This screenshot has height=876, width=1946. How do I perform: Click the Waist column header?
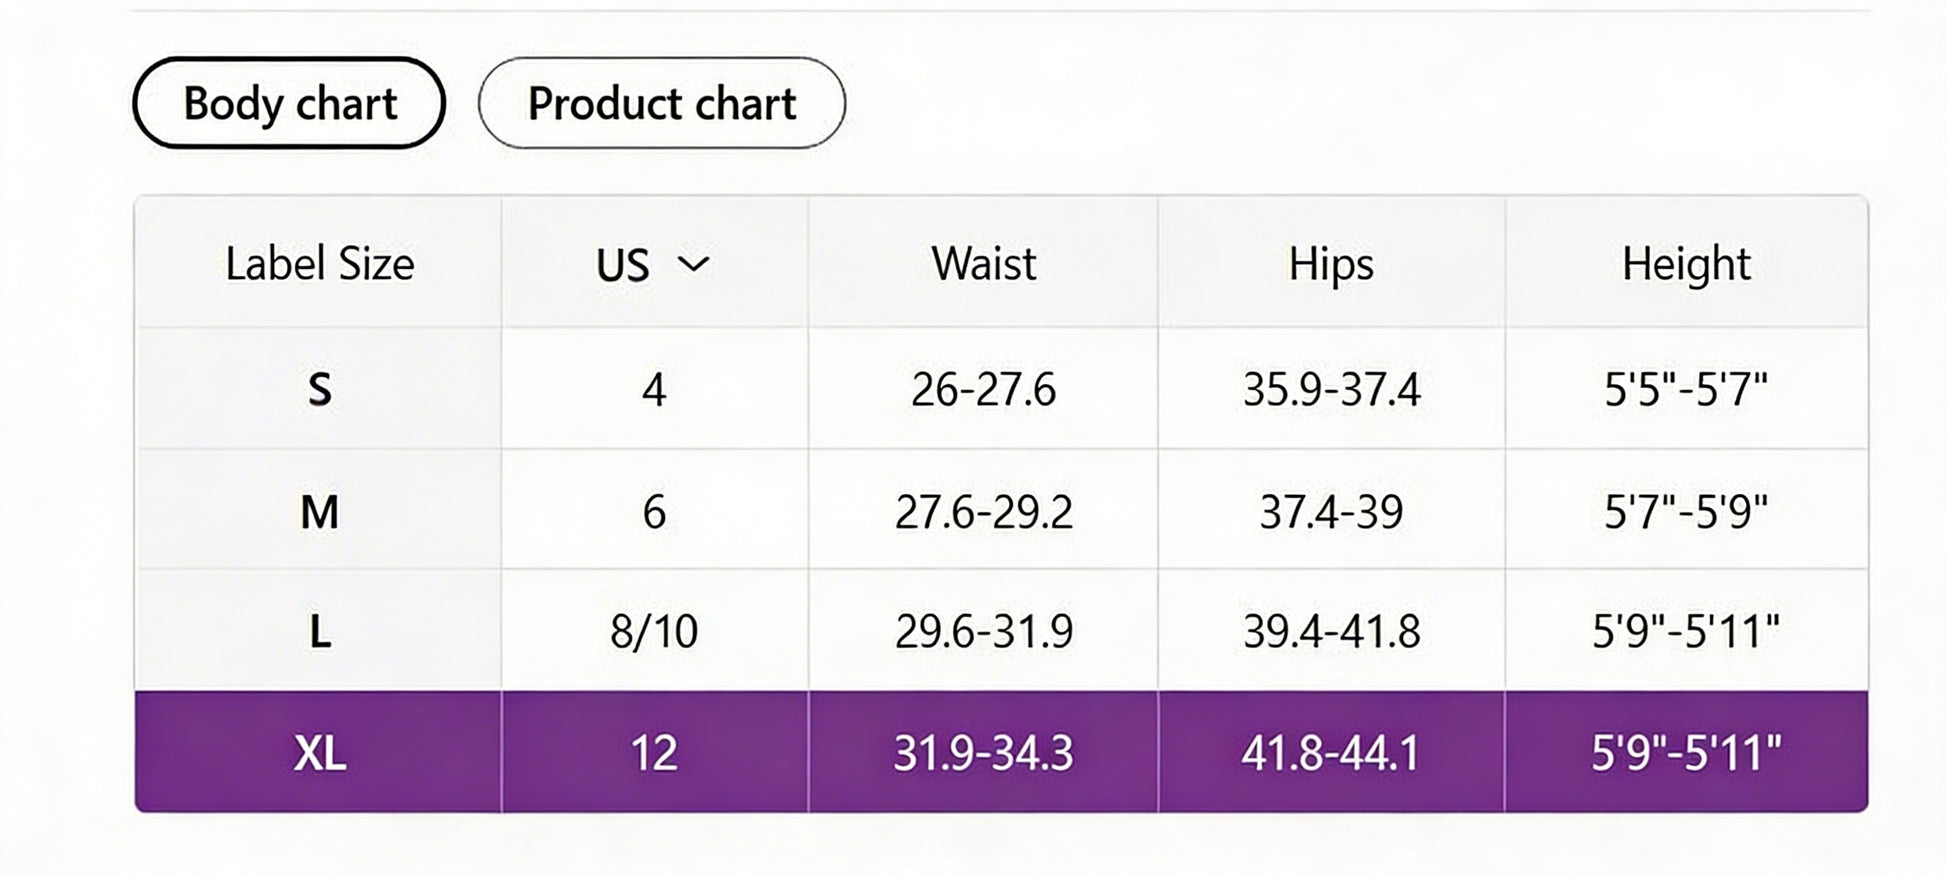tap(983, 264)
